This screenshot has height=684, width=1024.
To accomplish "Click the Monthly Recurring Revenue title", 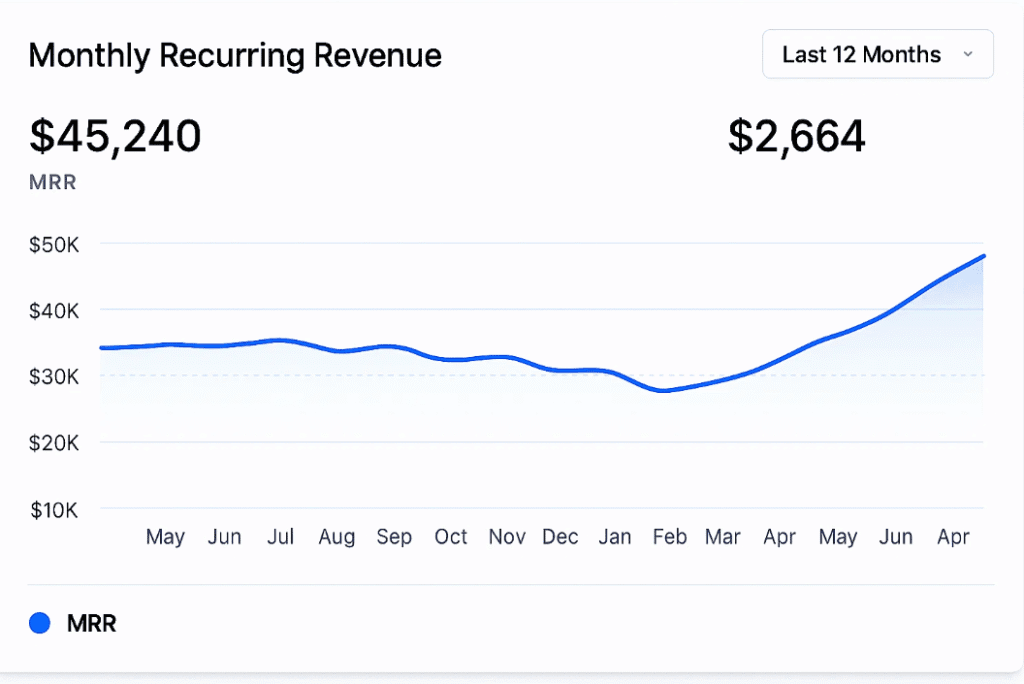I will click(235, 55).
